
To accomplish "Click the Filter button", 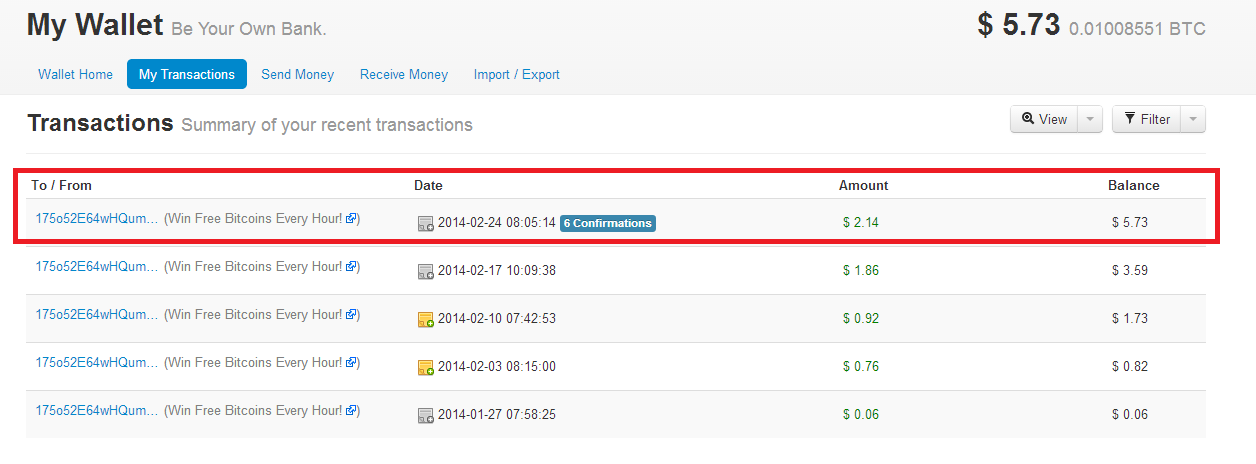I will point(1146,119).
